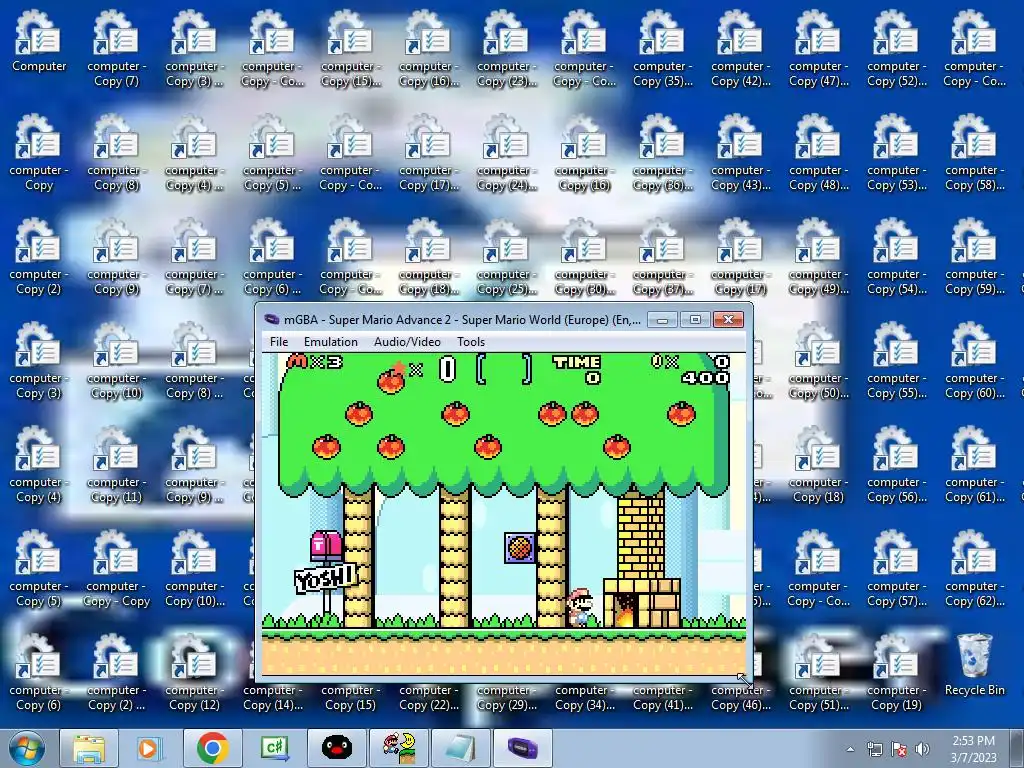Open the volume speaker tray icon
This screenshot has height=768, width=1024.
(922, 749)
